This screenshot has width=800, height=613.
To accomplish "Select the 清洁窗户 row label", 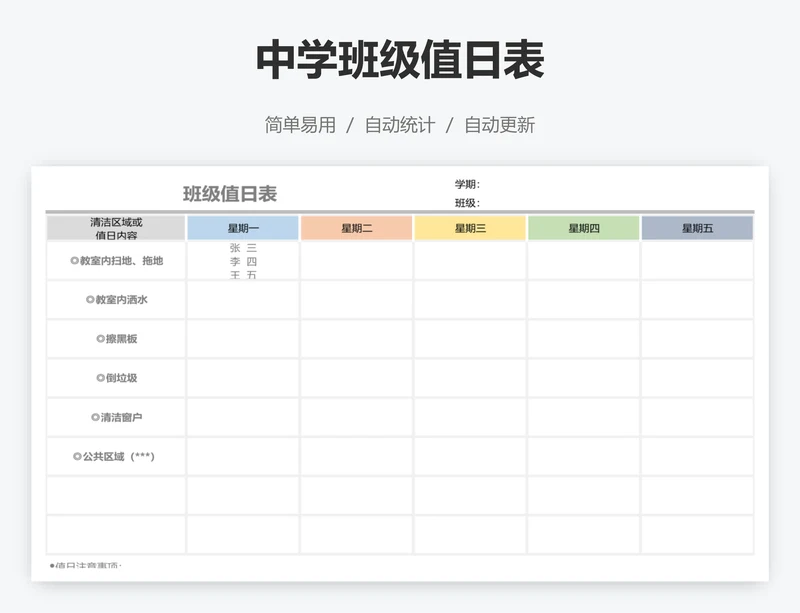I will point(116,418).
